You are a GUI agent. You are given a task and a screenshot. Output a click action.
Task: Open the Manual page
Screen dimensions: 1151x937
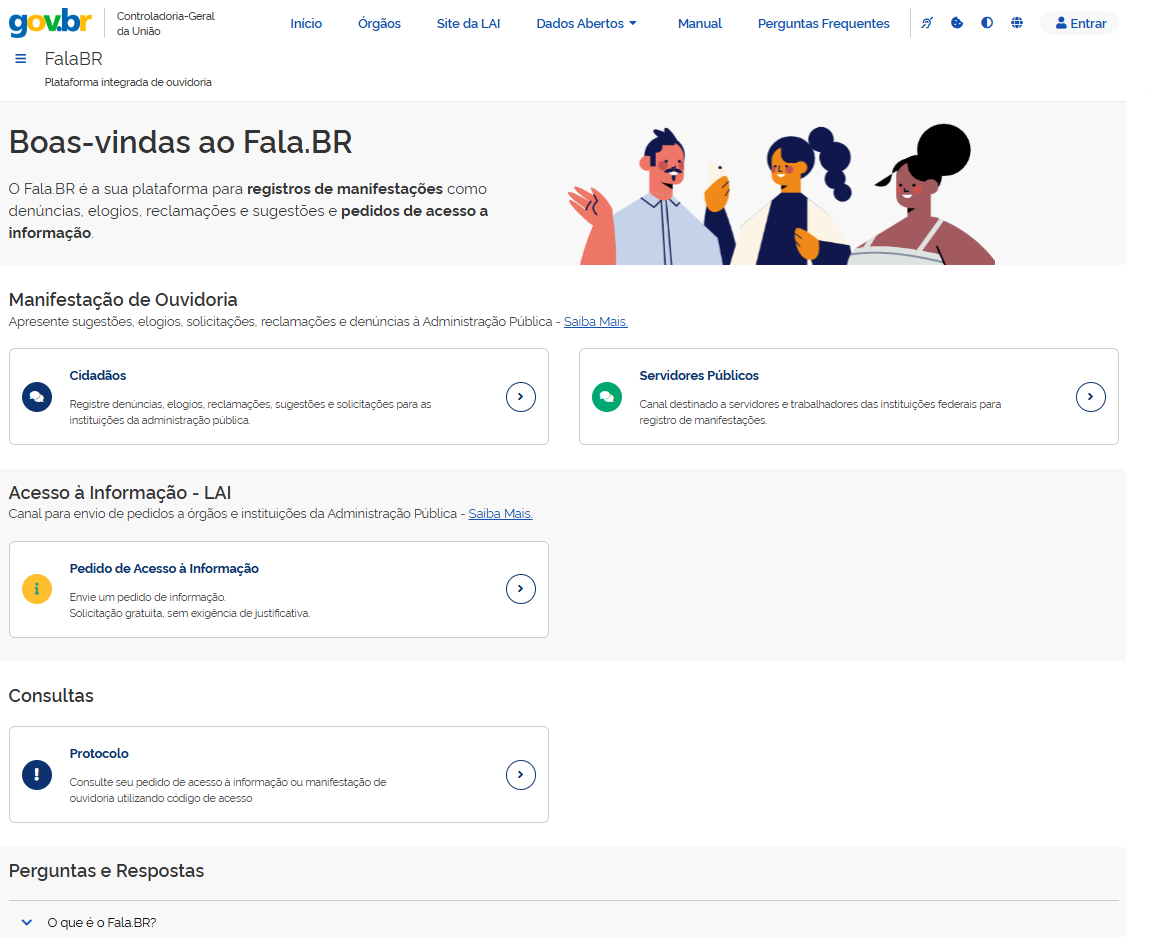pos(699,23)
